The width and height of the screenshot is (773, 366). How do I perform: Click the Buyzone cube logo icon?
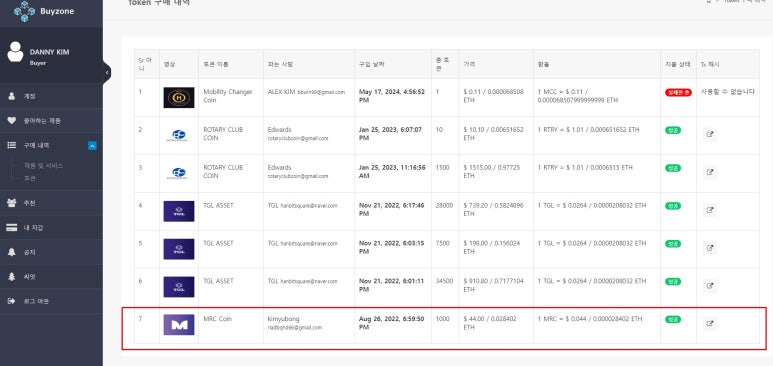(24, 11)
